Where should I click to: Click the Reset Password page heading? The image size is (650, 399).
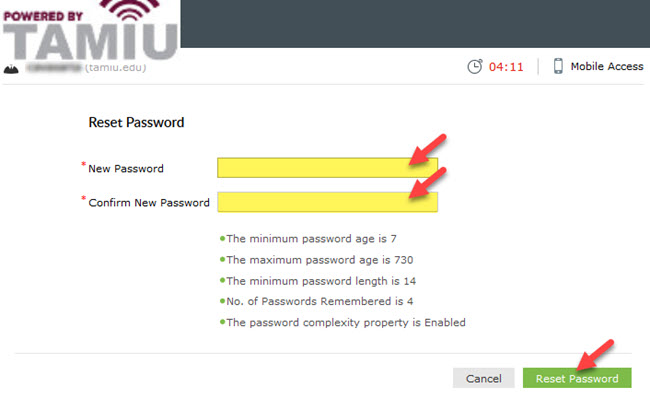pos(136,122)
